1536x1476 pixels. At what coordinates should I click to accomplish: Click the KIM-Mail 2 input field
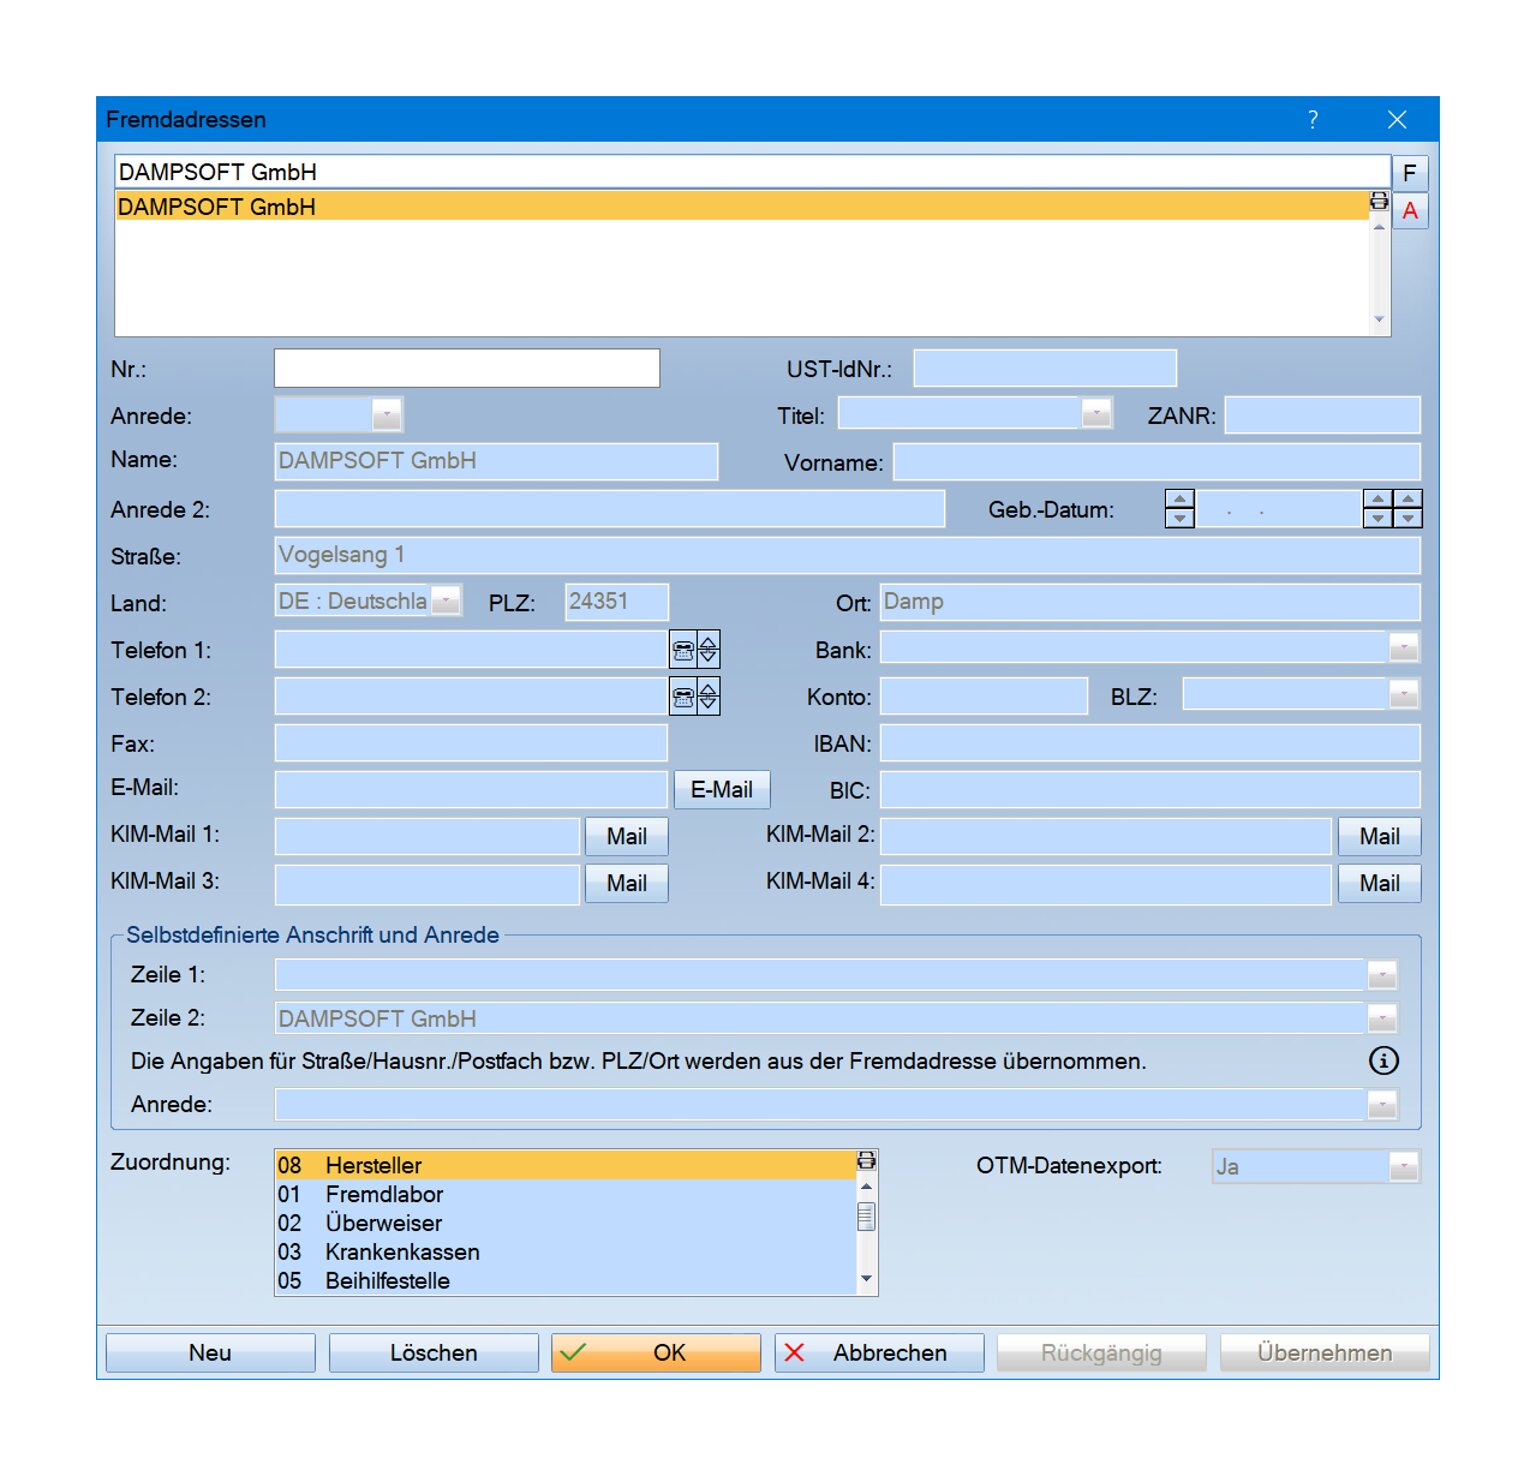click(x=1106, y=836)
